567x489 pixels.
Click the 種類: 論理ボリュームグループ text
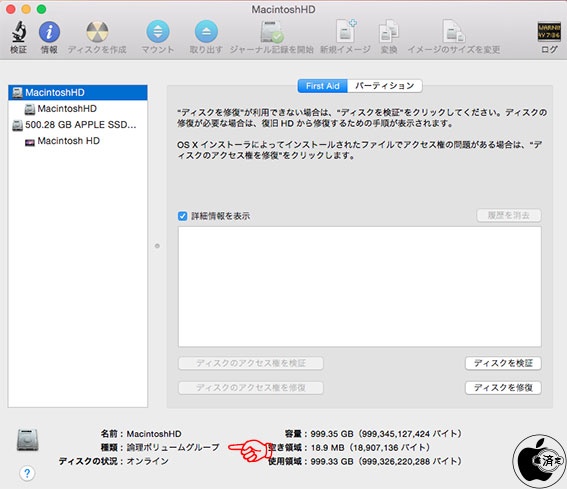160,447
